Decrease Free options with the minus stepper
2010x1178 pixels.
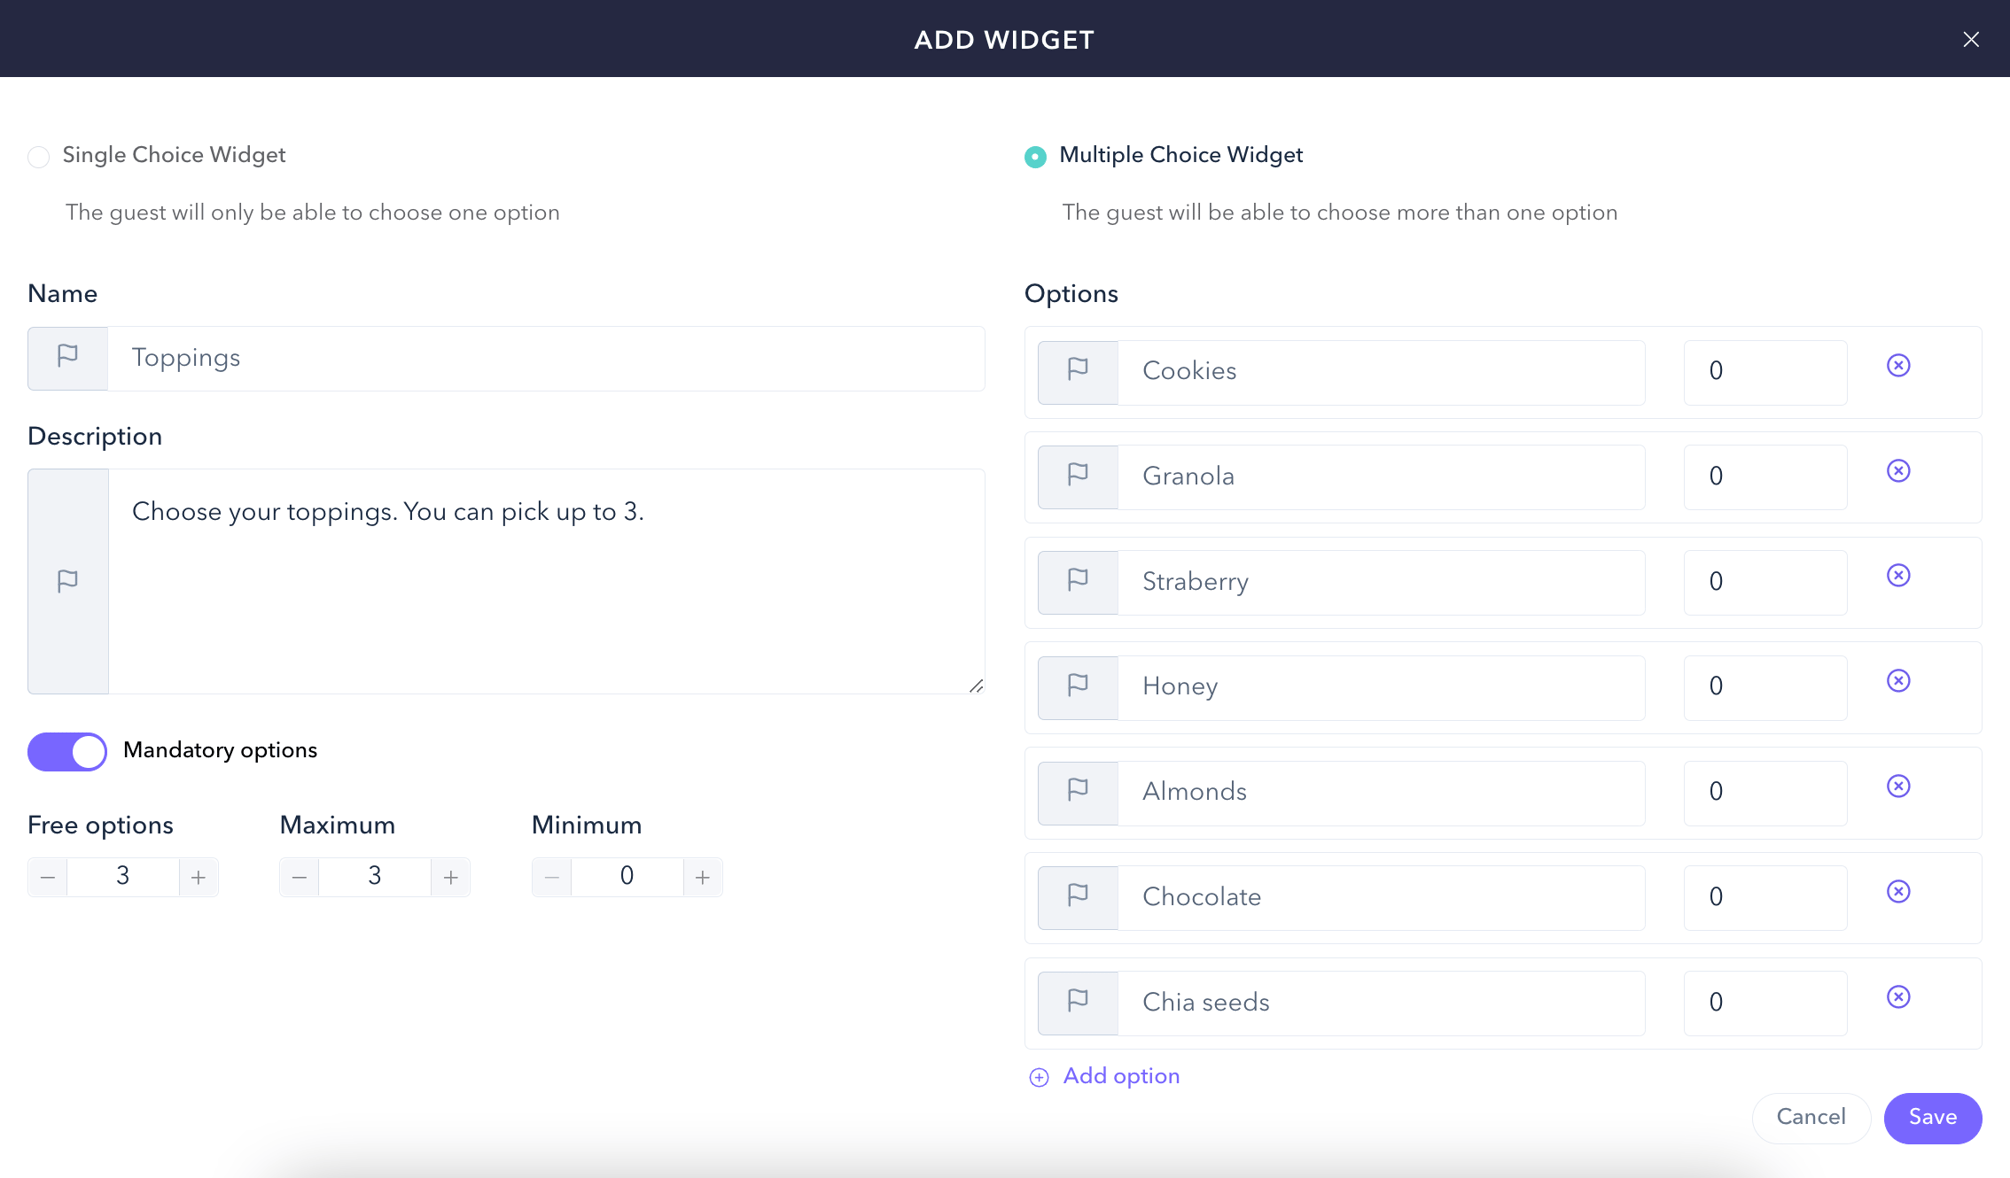click(x=47, y=877)
